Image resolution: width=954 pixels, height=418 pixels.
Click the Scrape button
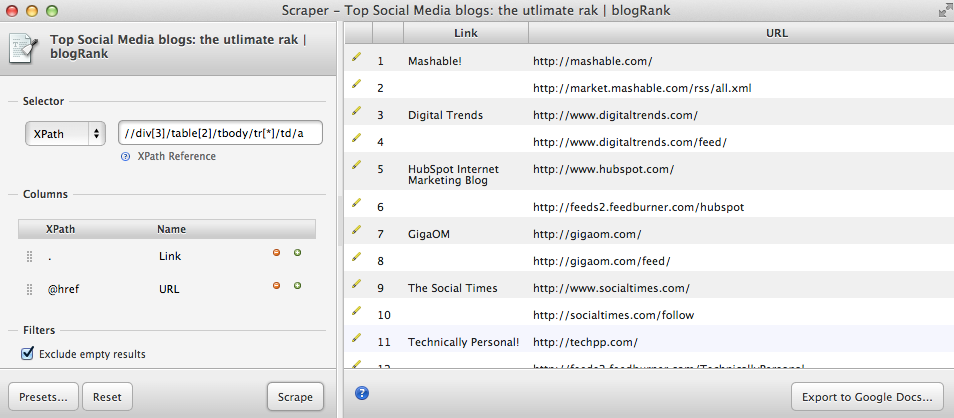coord(295,397)
